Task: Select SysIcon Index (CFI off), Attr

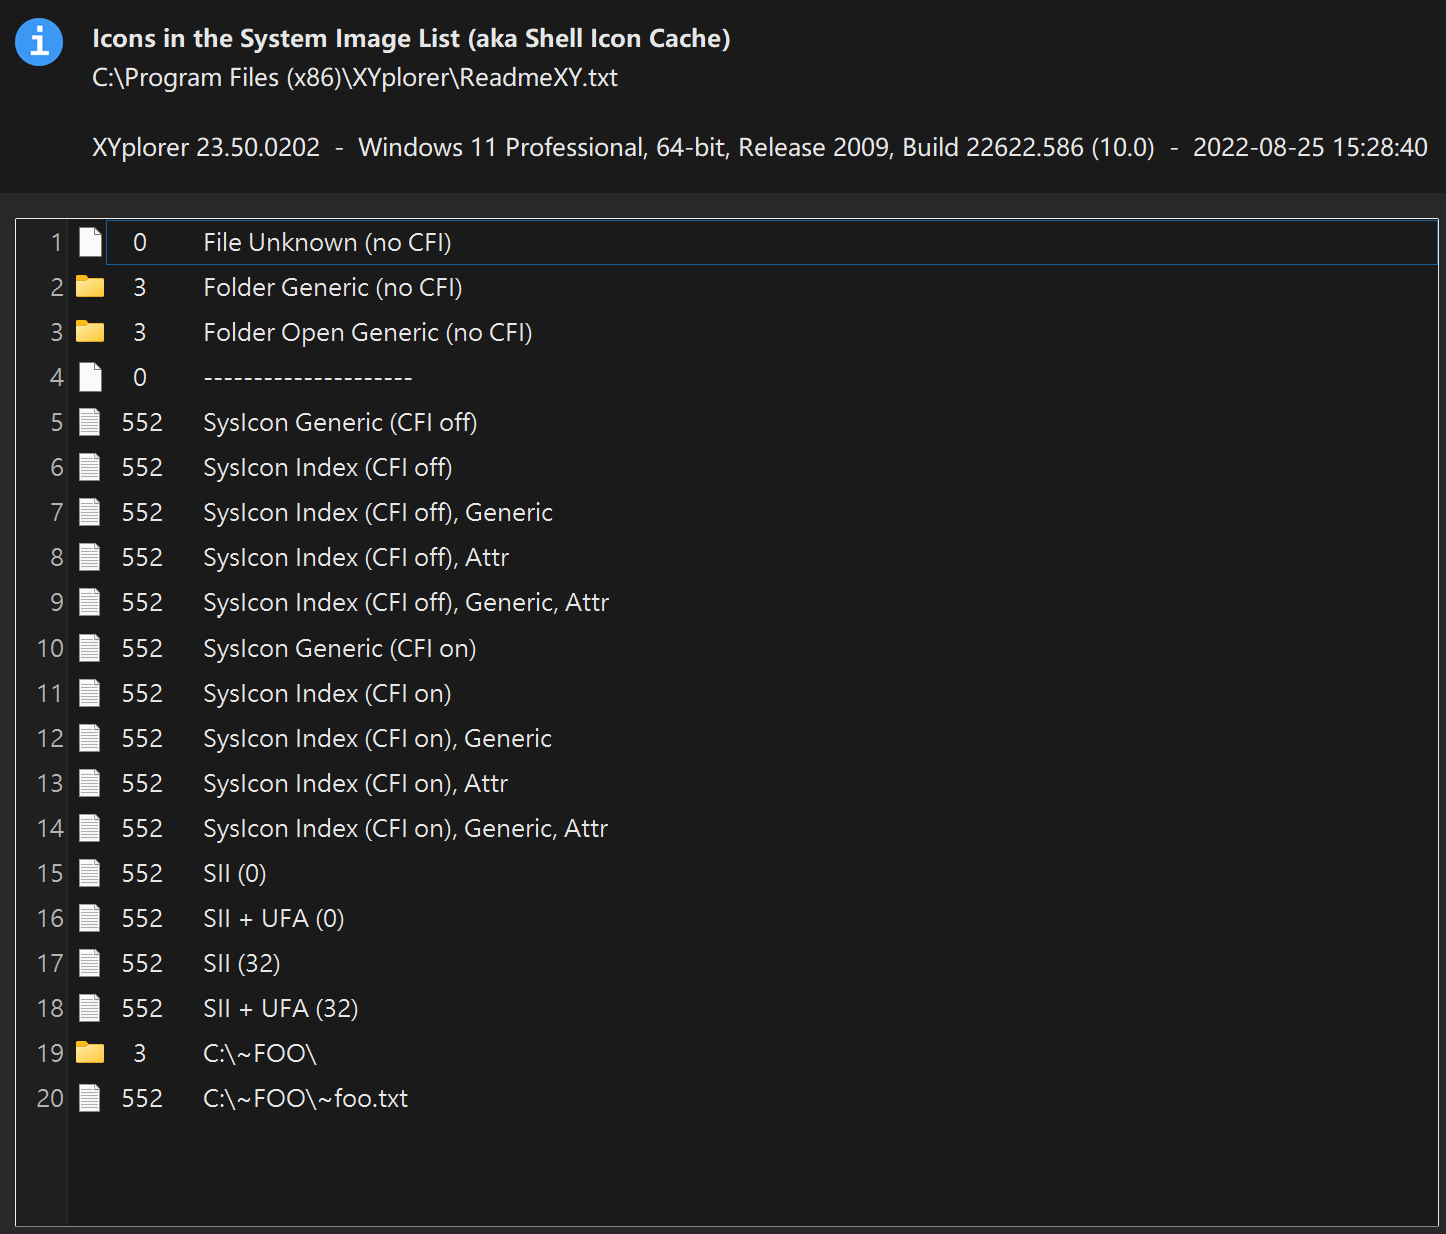Action: (356, 558)
